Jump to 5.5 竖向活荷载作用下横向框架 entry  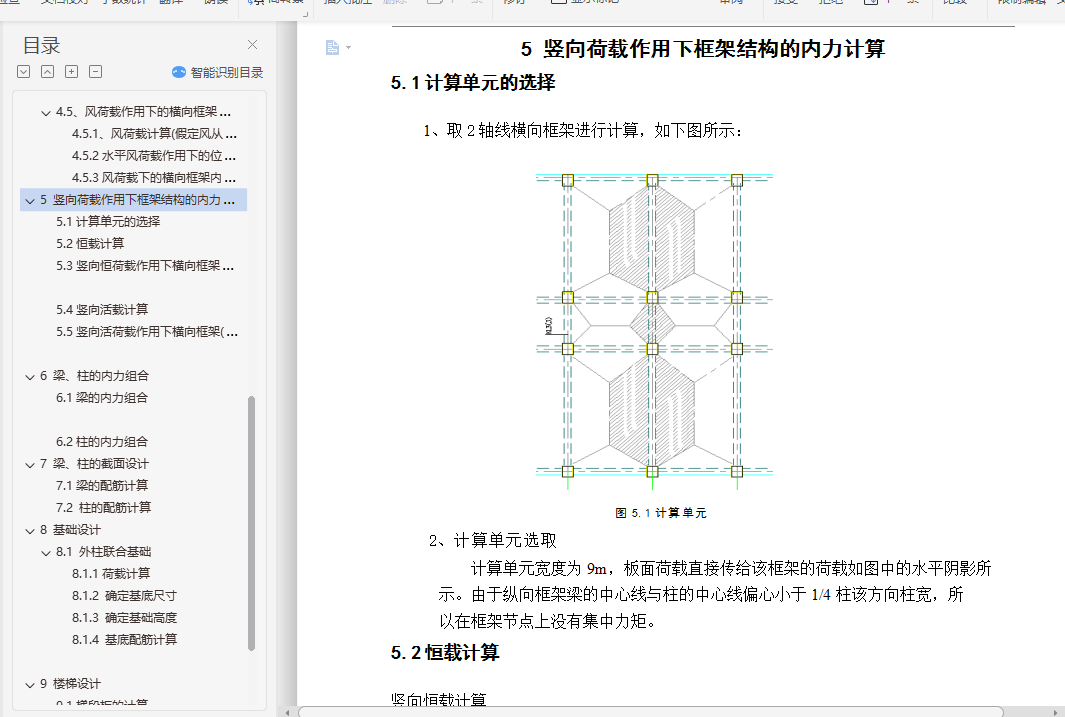[147, 331]
